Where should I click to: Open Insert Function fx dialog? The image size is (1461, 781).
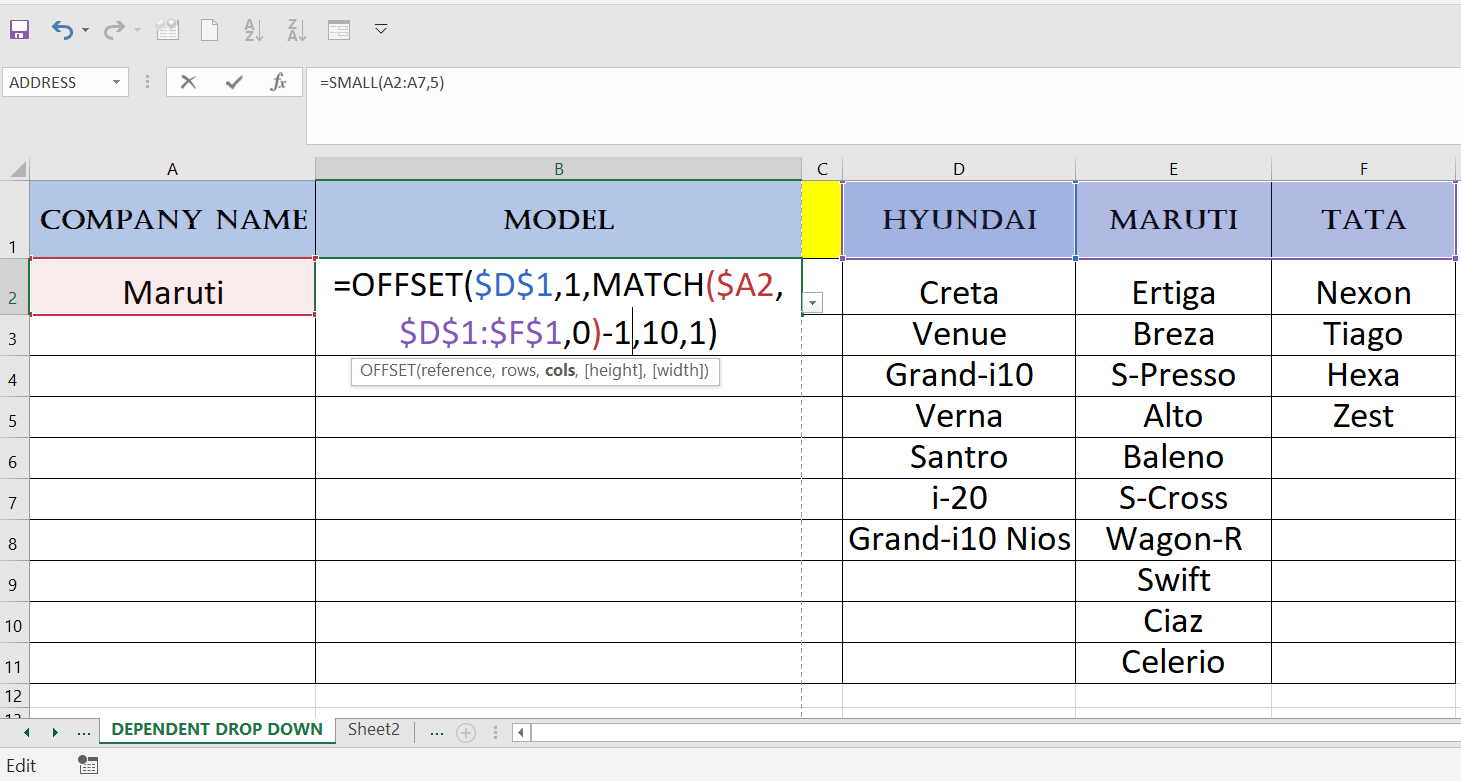coord(279,82)
